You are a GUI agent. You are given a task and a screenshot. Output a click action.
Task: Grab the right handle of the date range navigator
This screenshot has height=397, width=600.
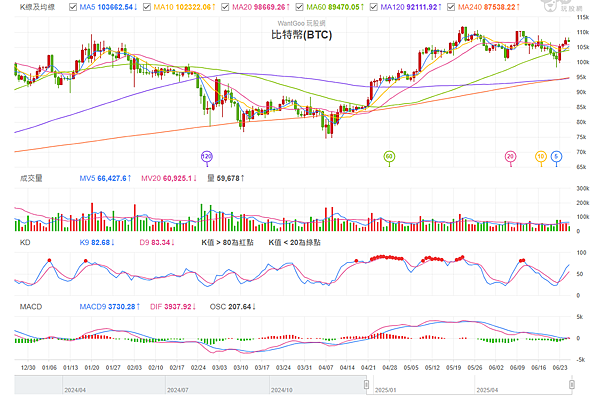[x=572, y=384]
